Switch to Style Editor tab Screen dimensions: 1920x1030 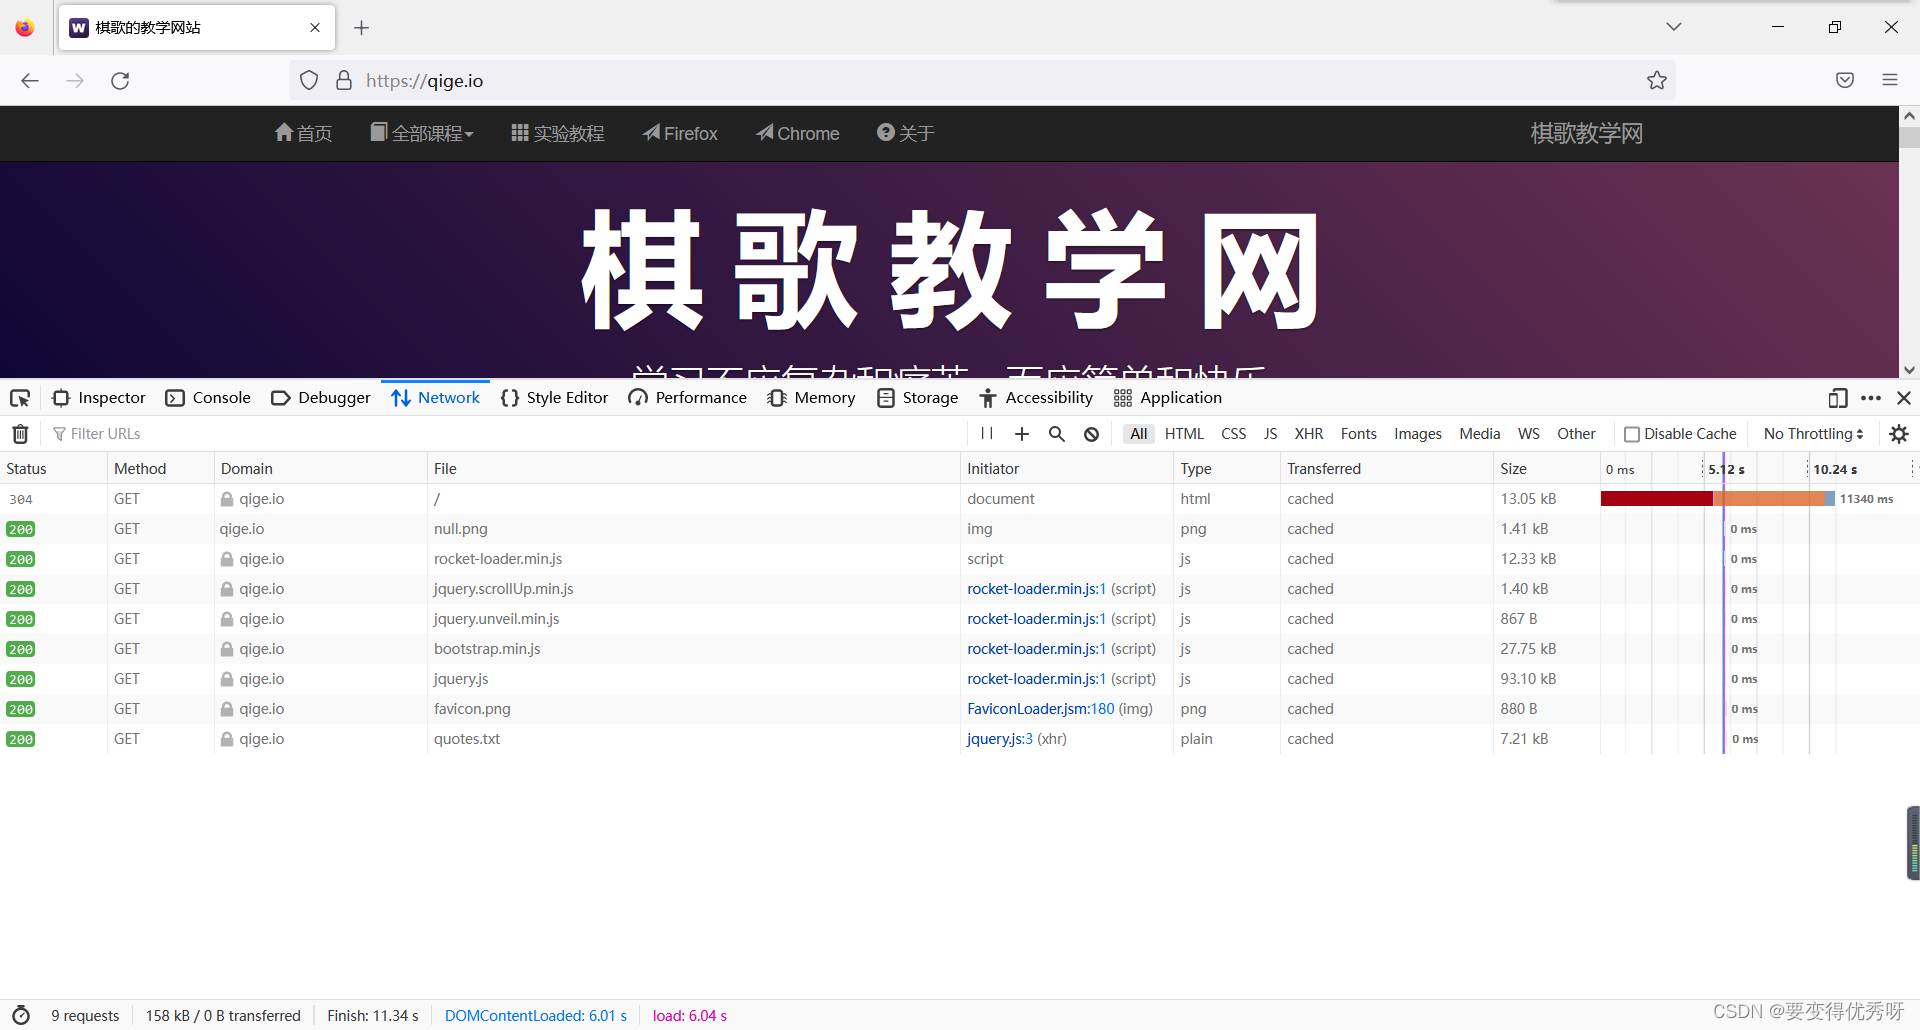554,398
